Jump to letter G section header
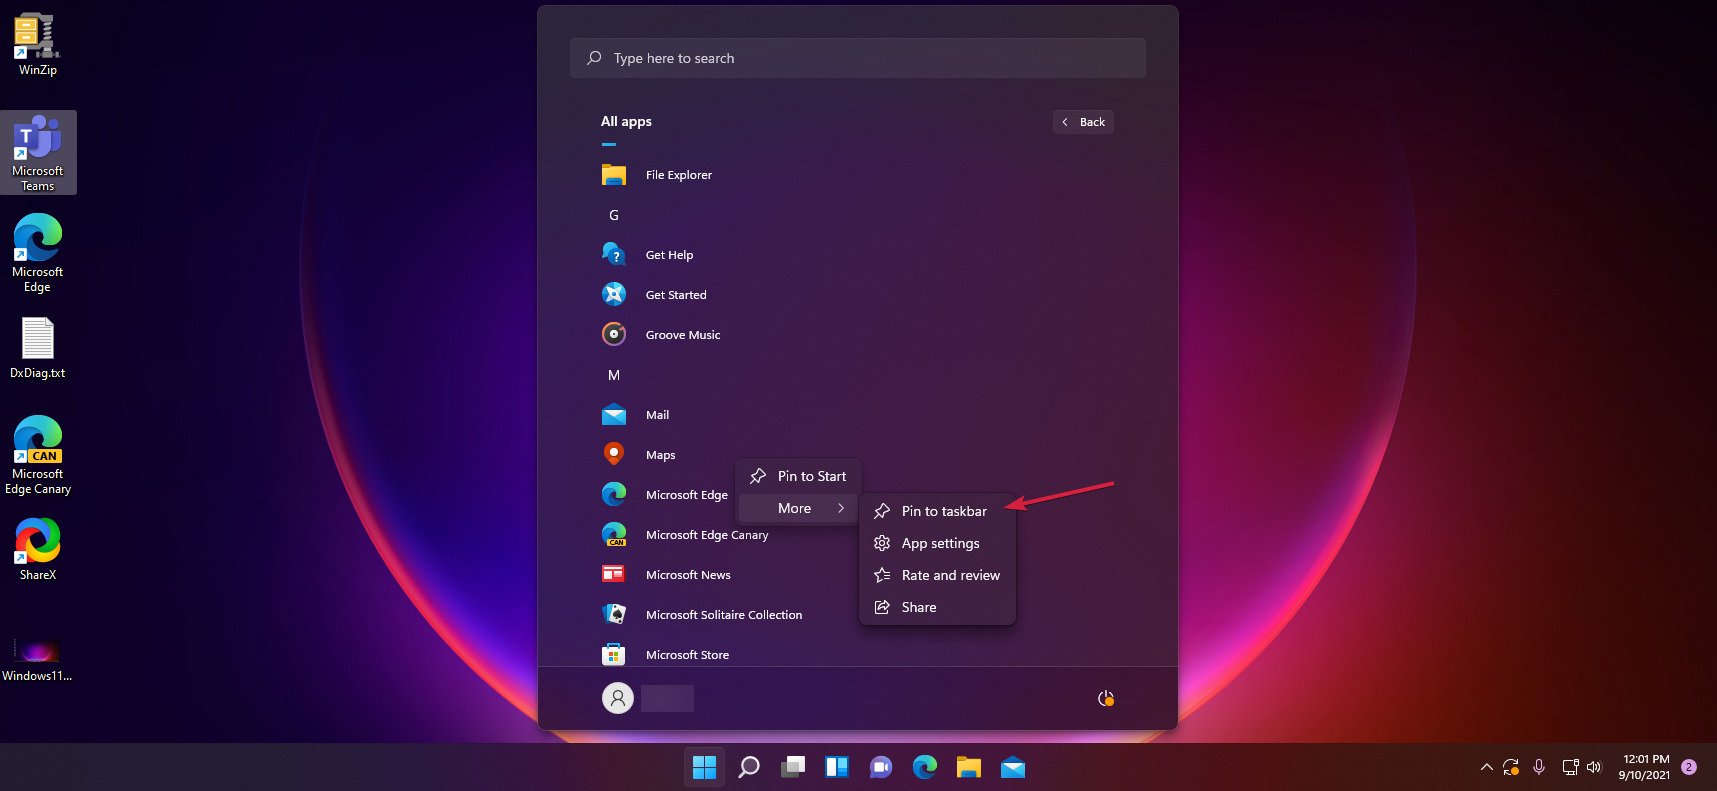 pyautogui.click(x=614, y=215)
